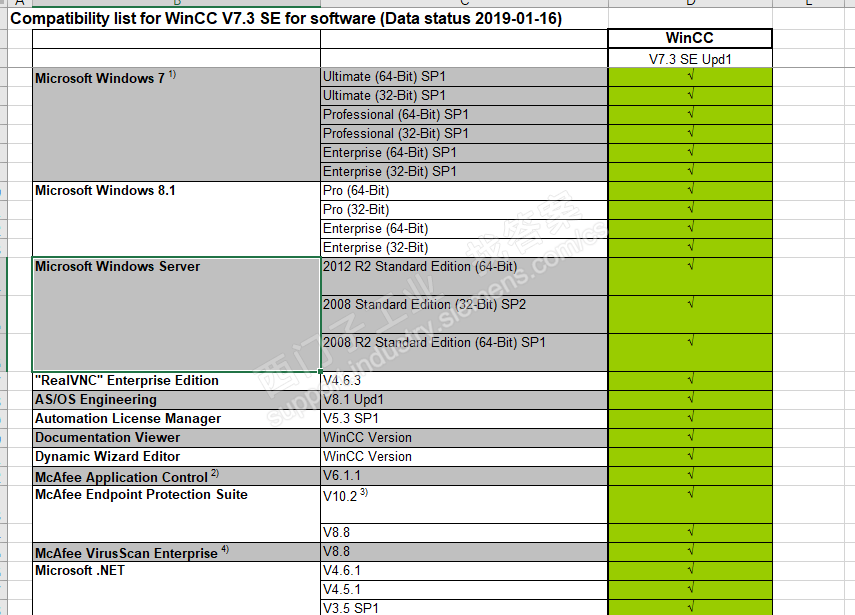Click green checkmark for Pro (64-Bit)
This screenshot has height=615, width=855.
pos(690,190)
